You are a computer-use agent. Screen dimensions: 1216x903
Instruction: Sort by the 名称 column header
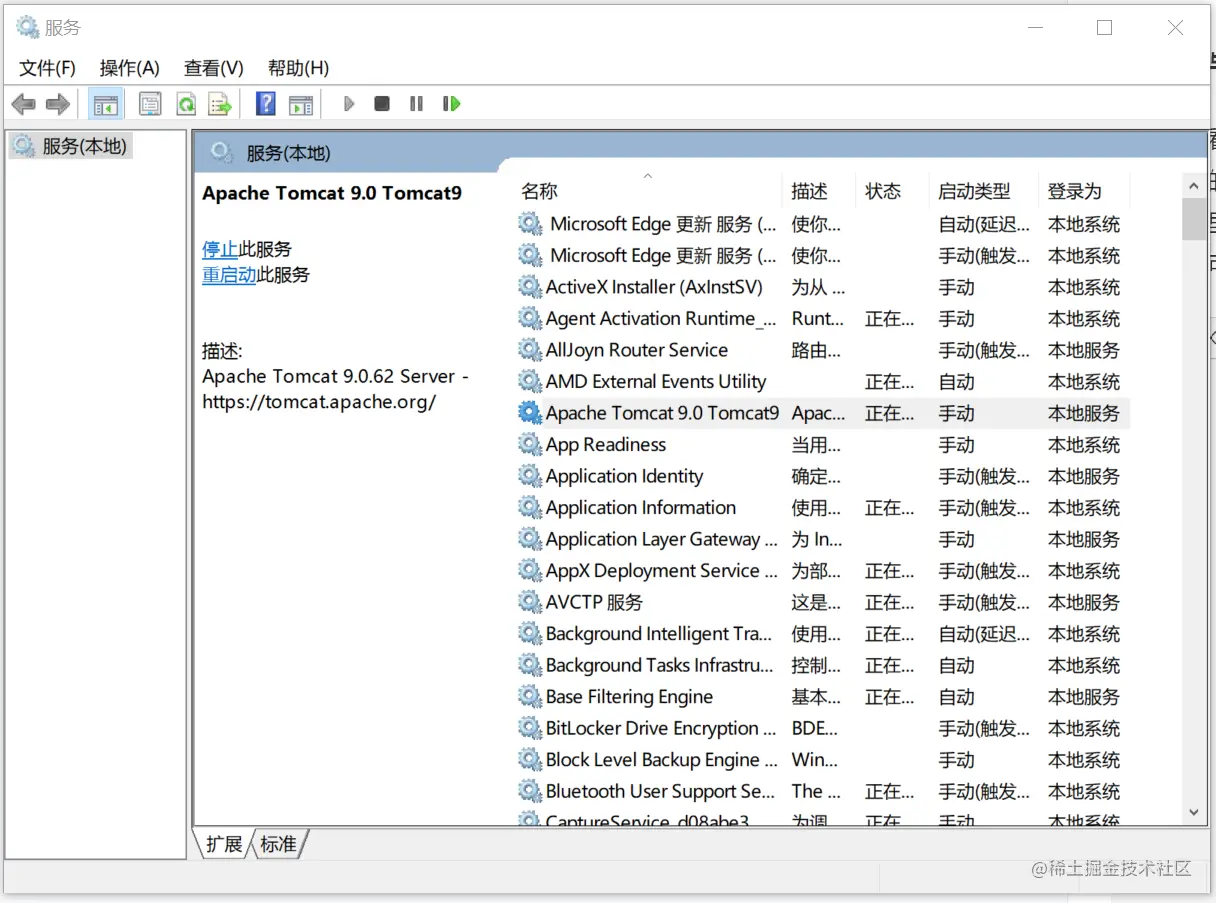(x=647, y=191)
